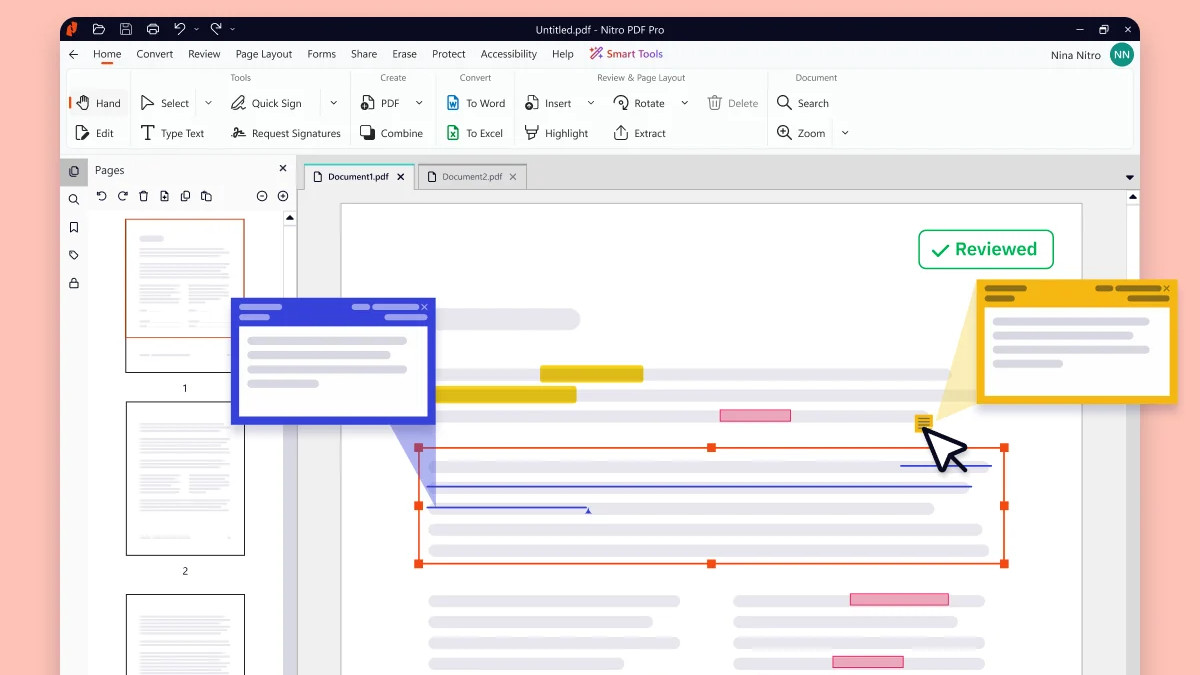Open document tab list dropdown arrow

pos(1130,178)
